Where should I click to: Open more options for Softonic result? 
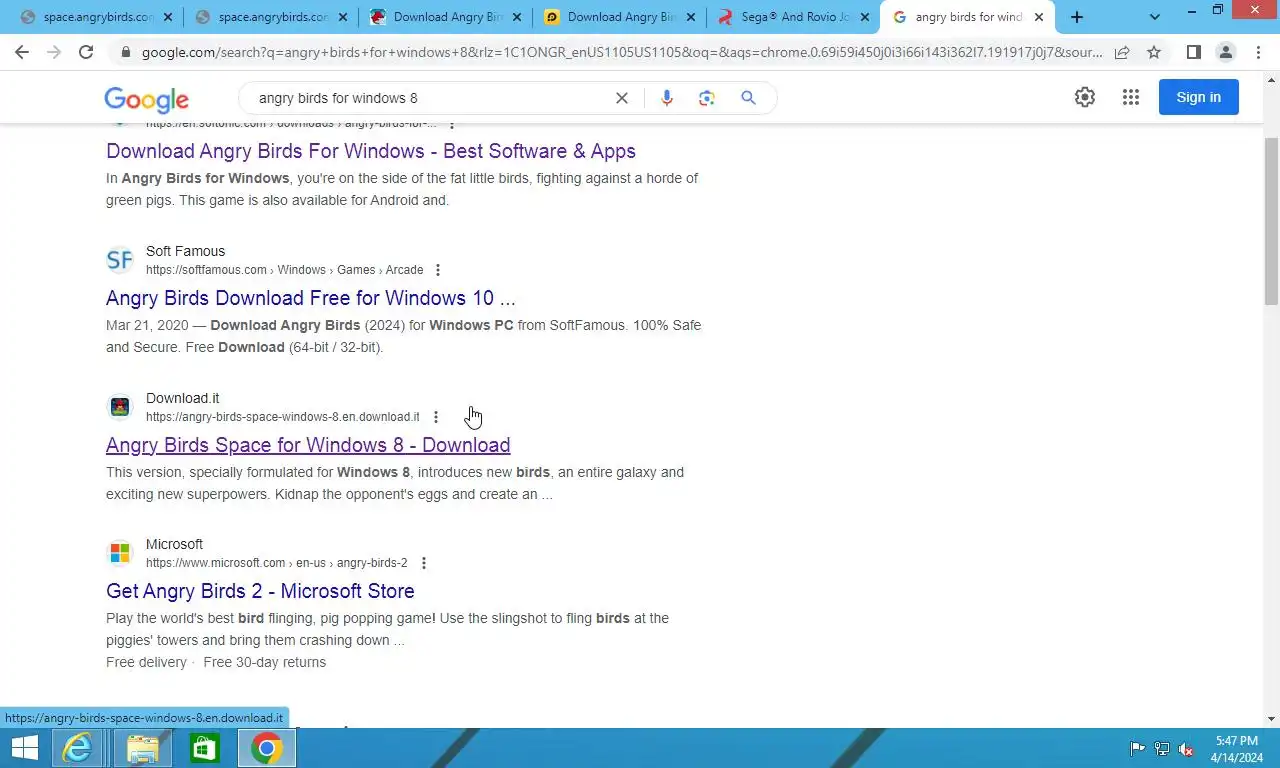[x=452, y=124]
